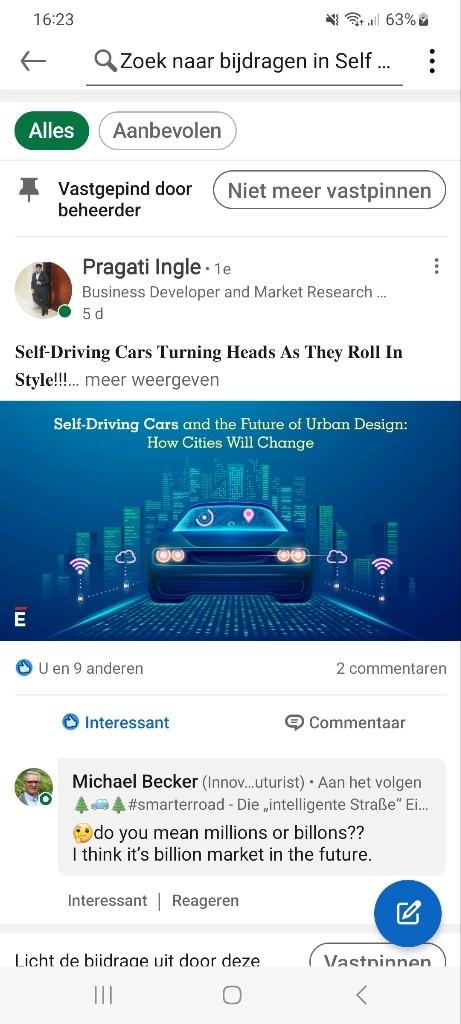Screen dimensions: 461x1024
Task: Open post options for Pragati Ingle's post
Action: [436, 266]
